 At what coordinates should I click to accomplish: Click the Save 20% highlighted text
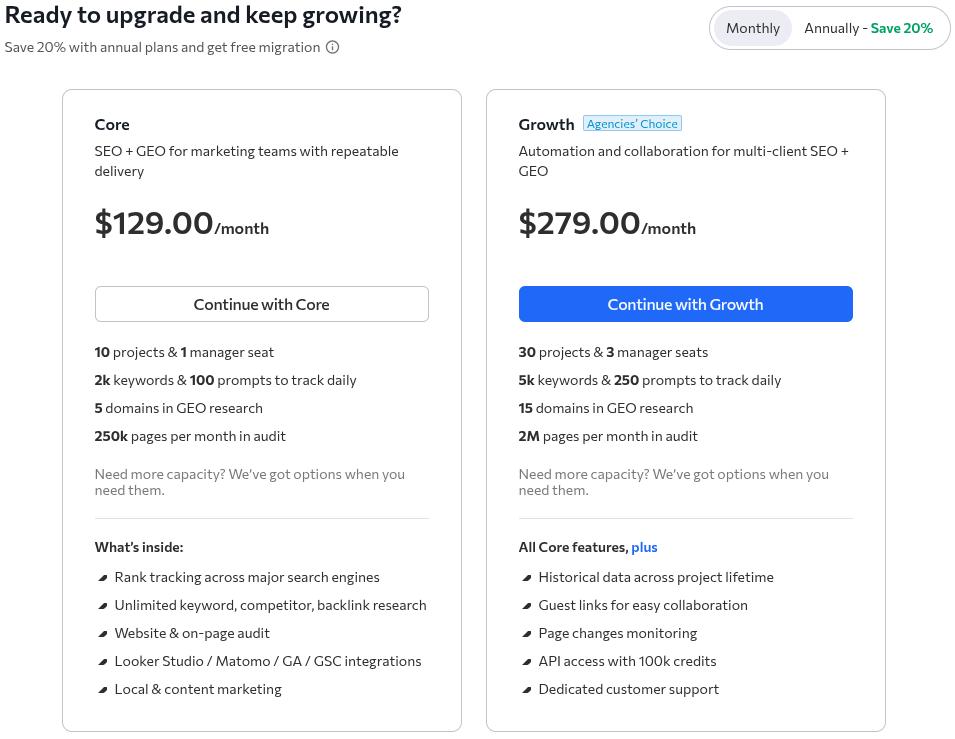901,28
